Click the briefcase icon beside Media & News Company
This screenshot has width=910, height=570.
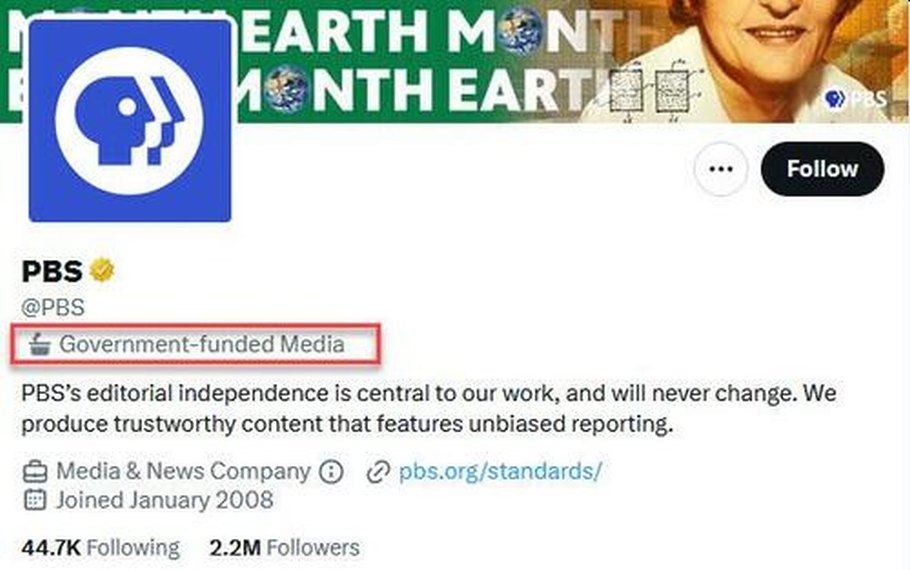pyautogui.click(x=35, y=471)
